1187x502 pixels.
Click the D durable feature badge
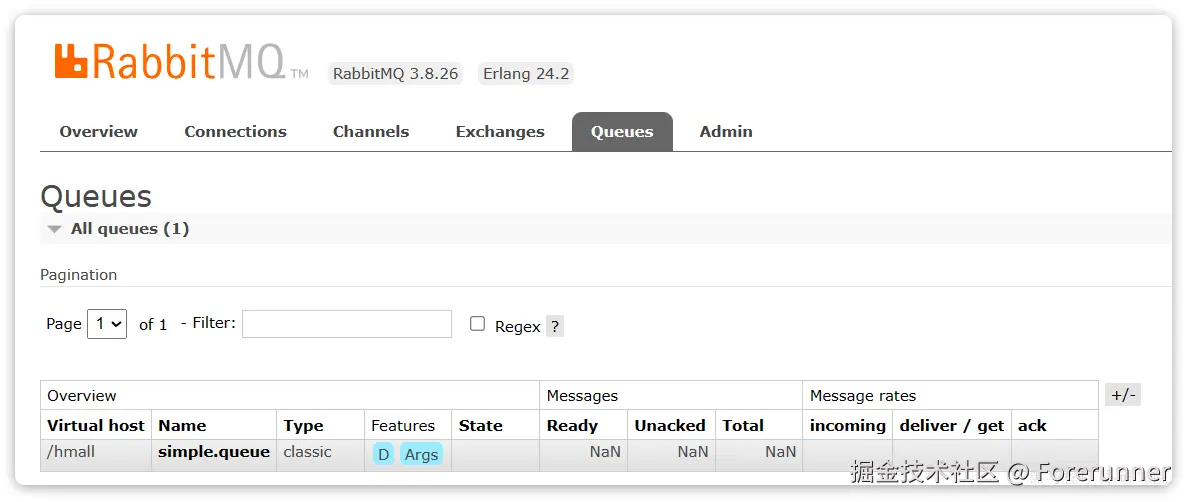tap(383, 454)
